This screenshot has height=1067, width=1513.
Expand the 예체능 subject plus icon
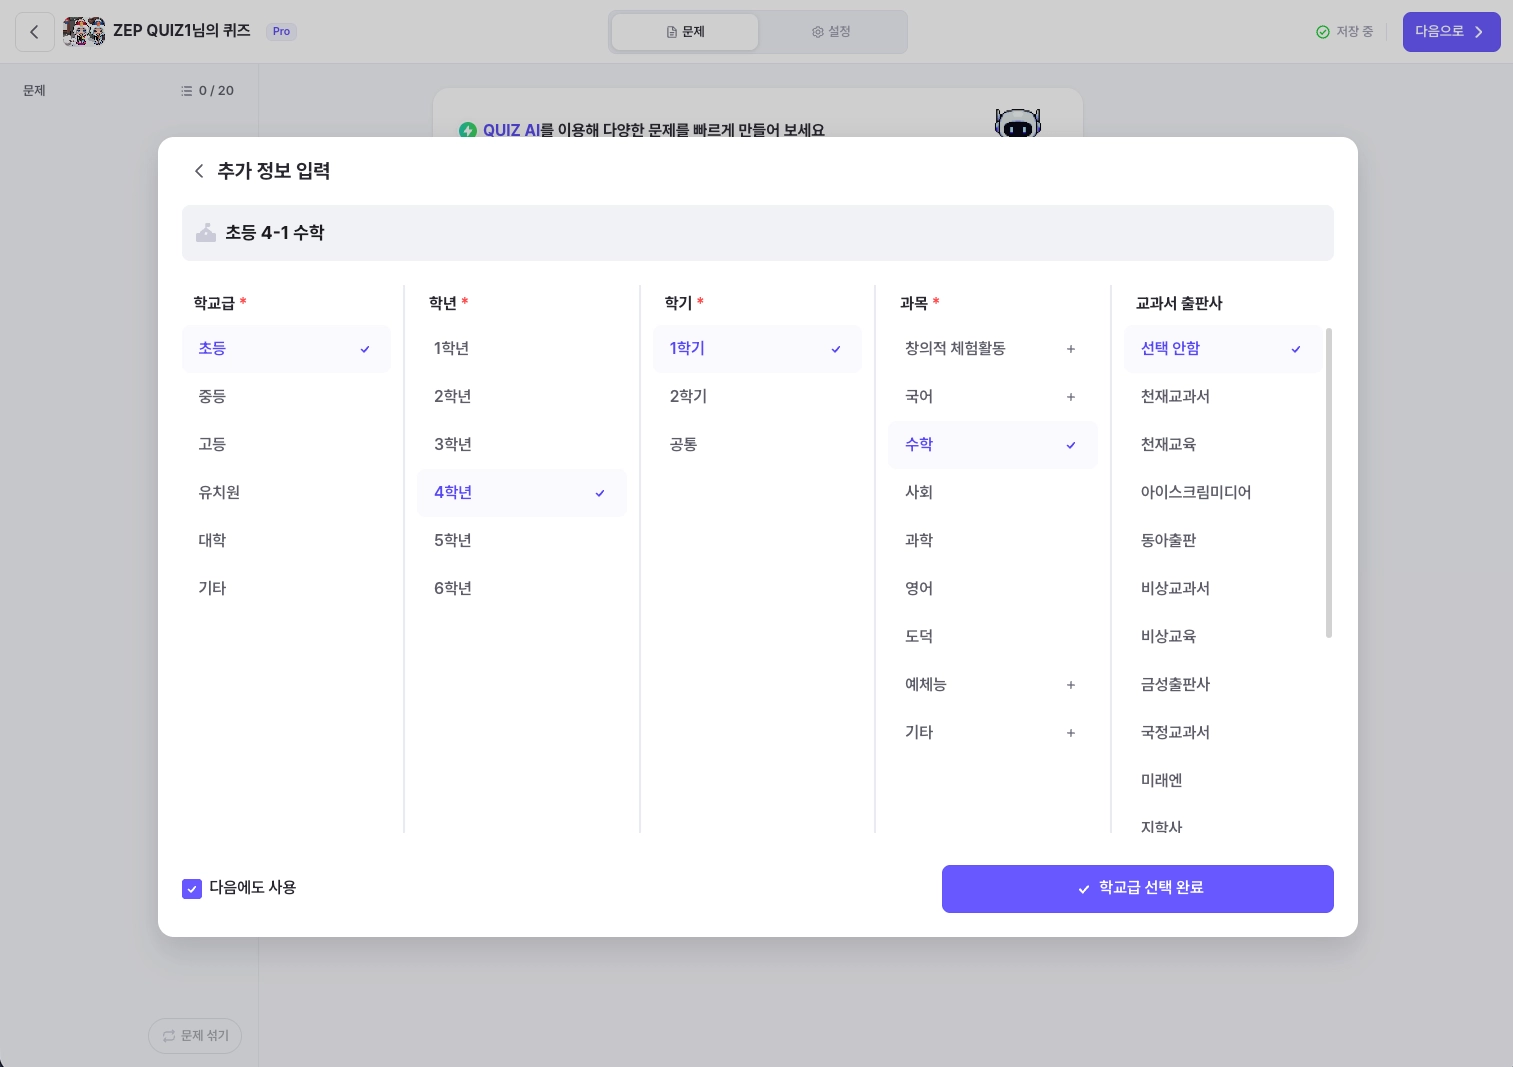[1071, 685]
